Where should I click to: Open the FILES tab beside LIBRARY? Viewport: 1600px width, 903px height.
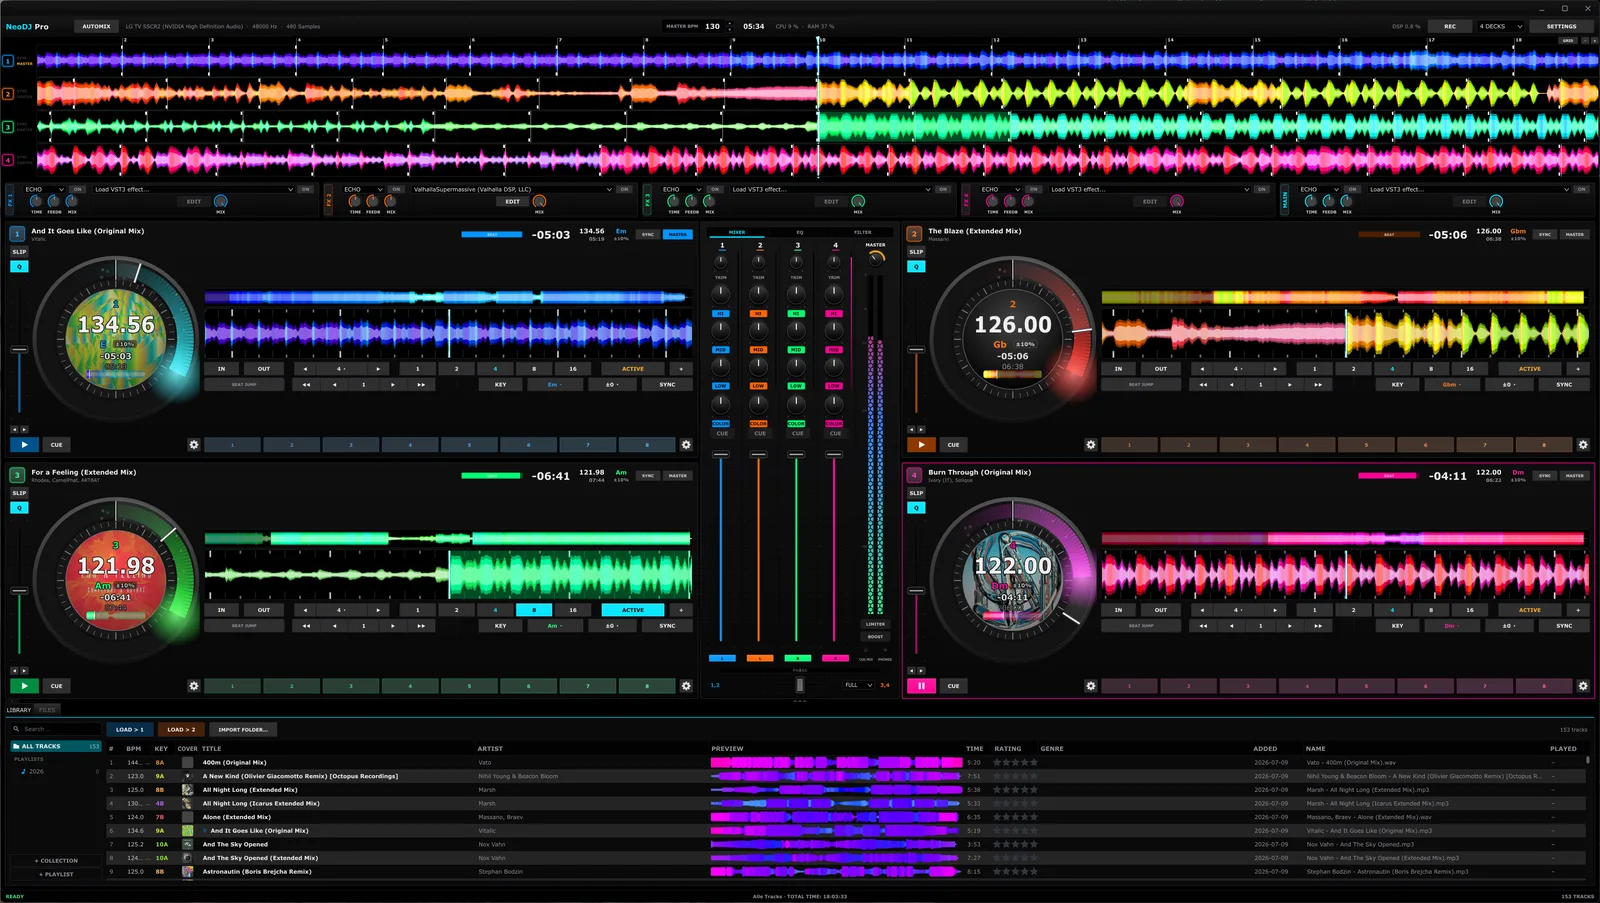[47, 710]
